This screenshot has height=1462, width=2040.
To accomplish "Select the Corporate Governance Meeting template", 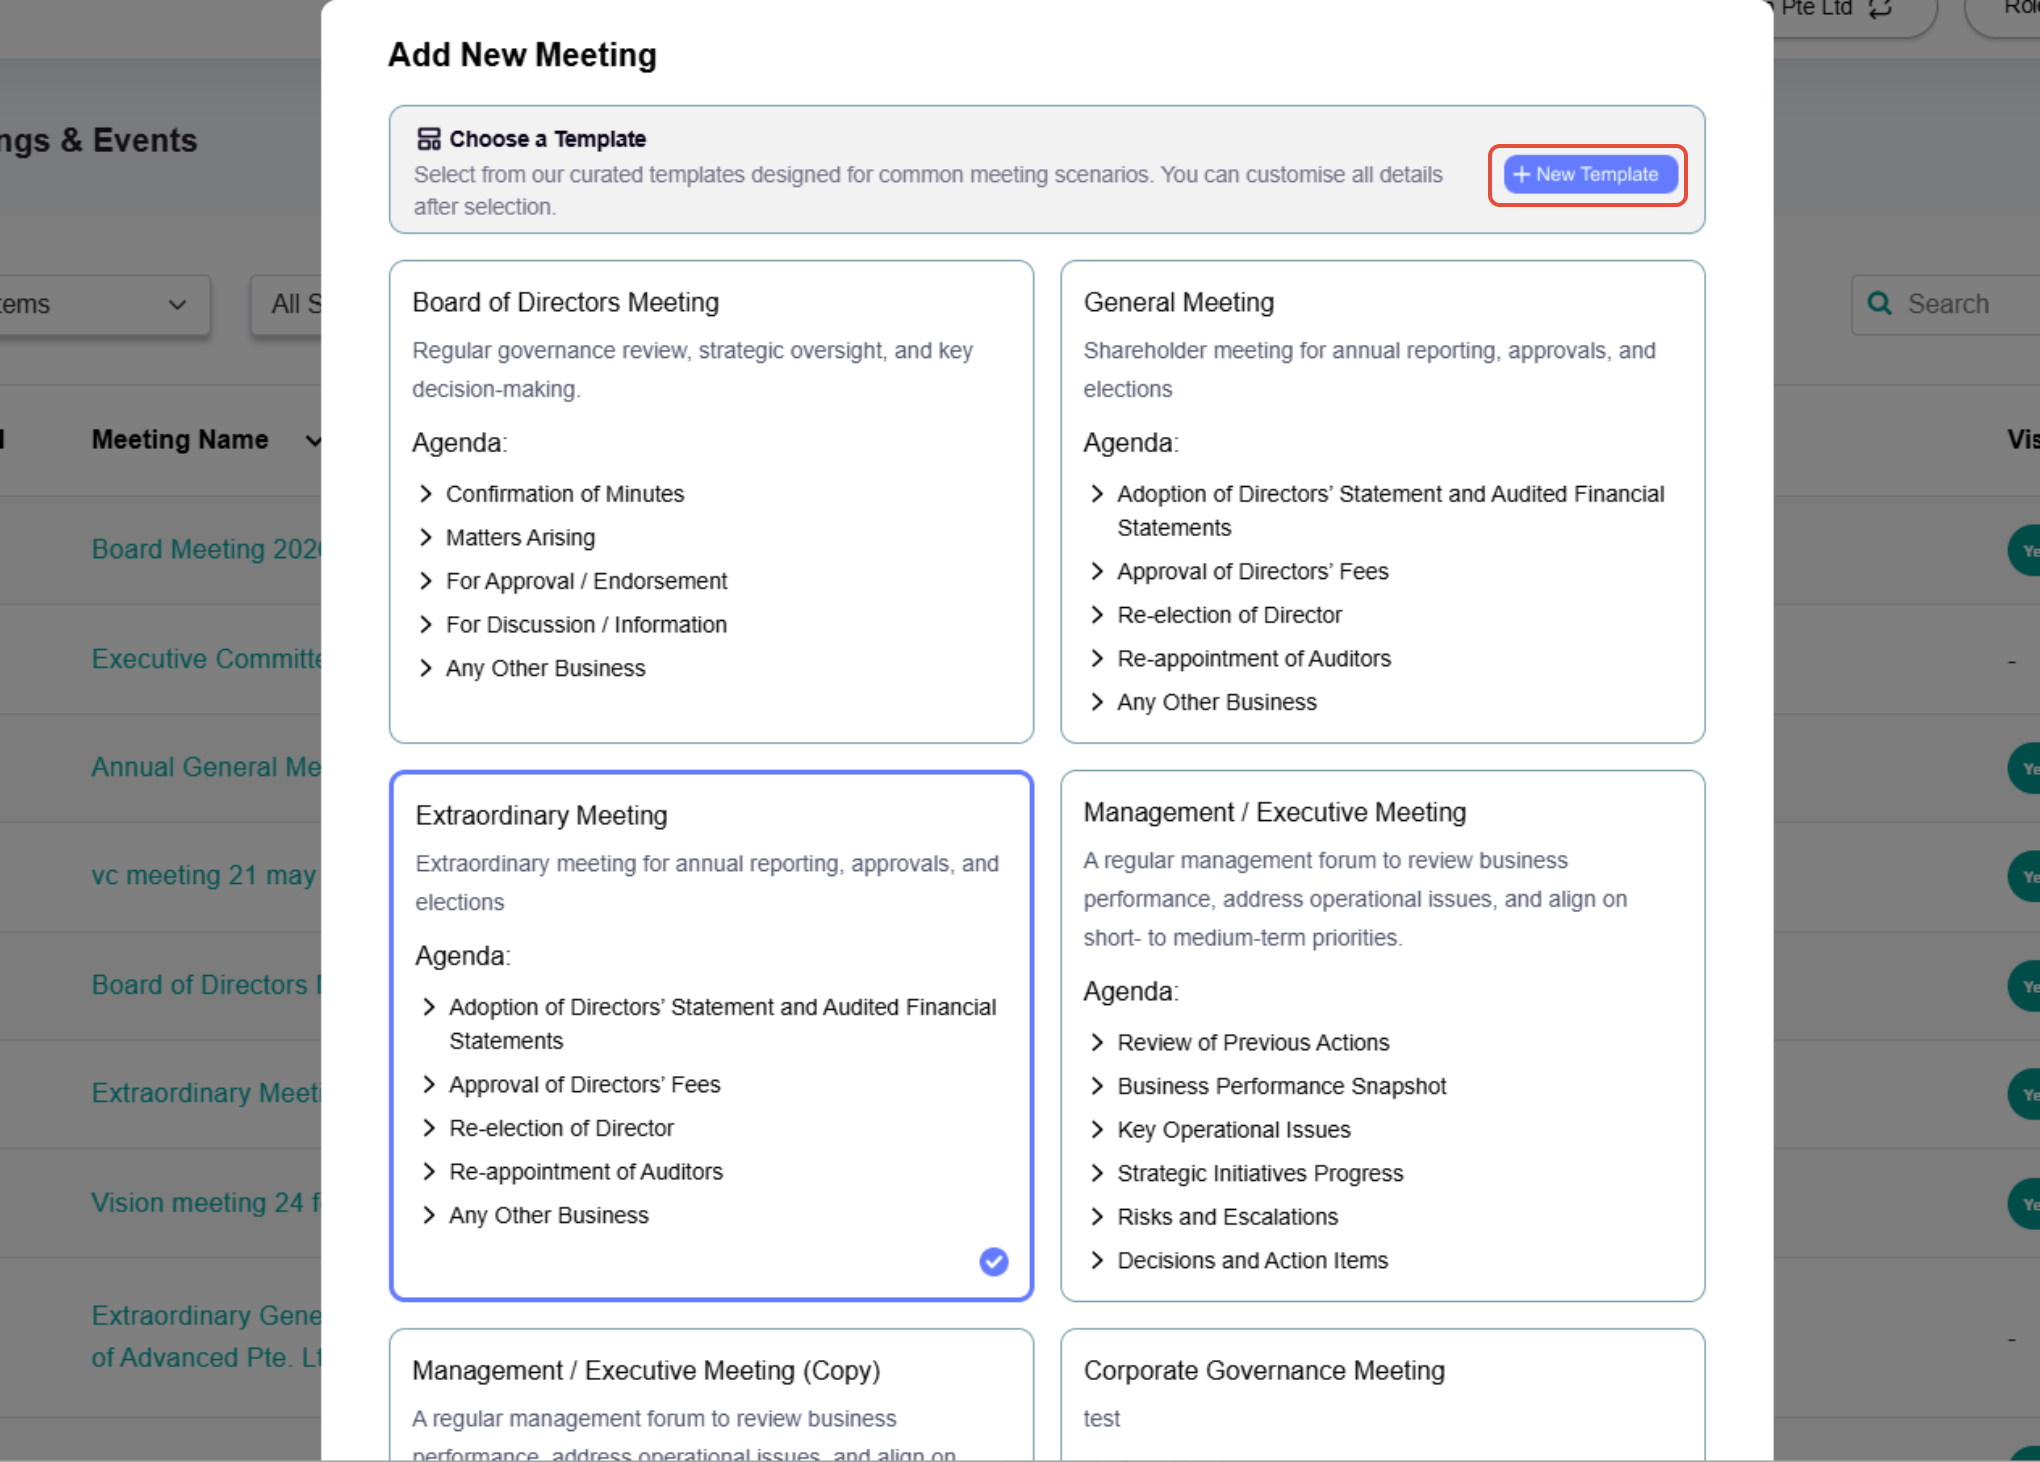I will (x=1382, y=1395).
